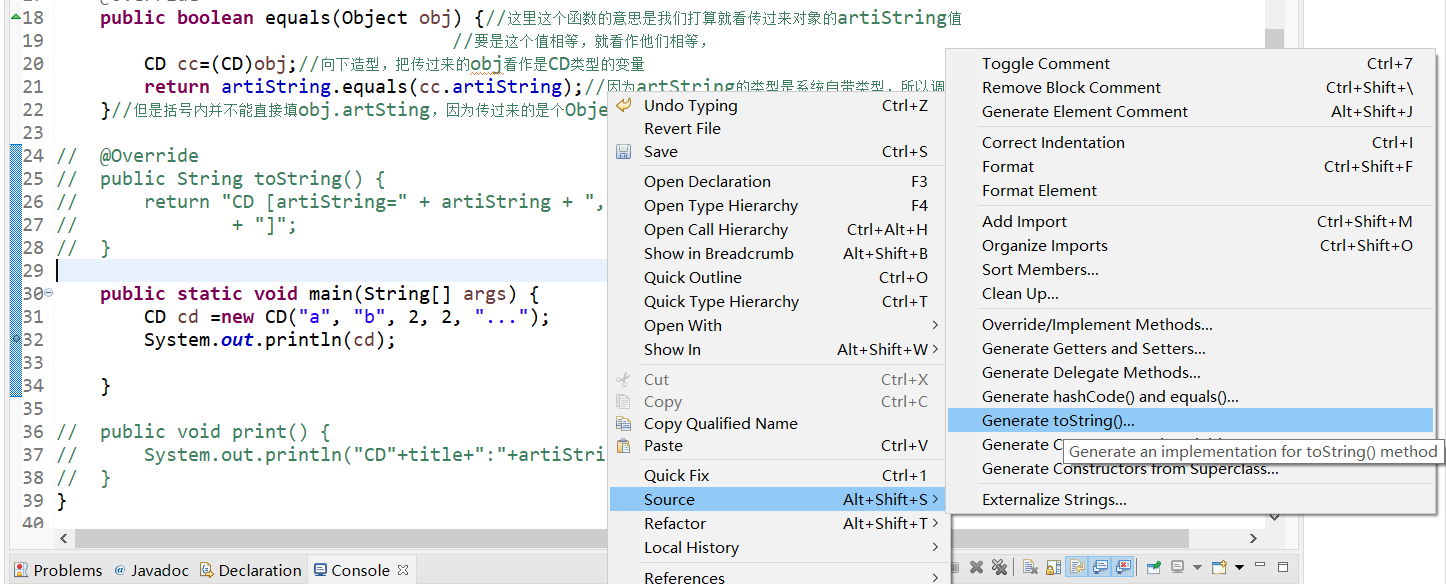Click the Paste clipboard icon
Image resolution: width=1446 pixels, height=584 pixels.
624,446
